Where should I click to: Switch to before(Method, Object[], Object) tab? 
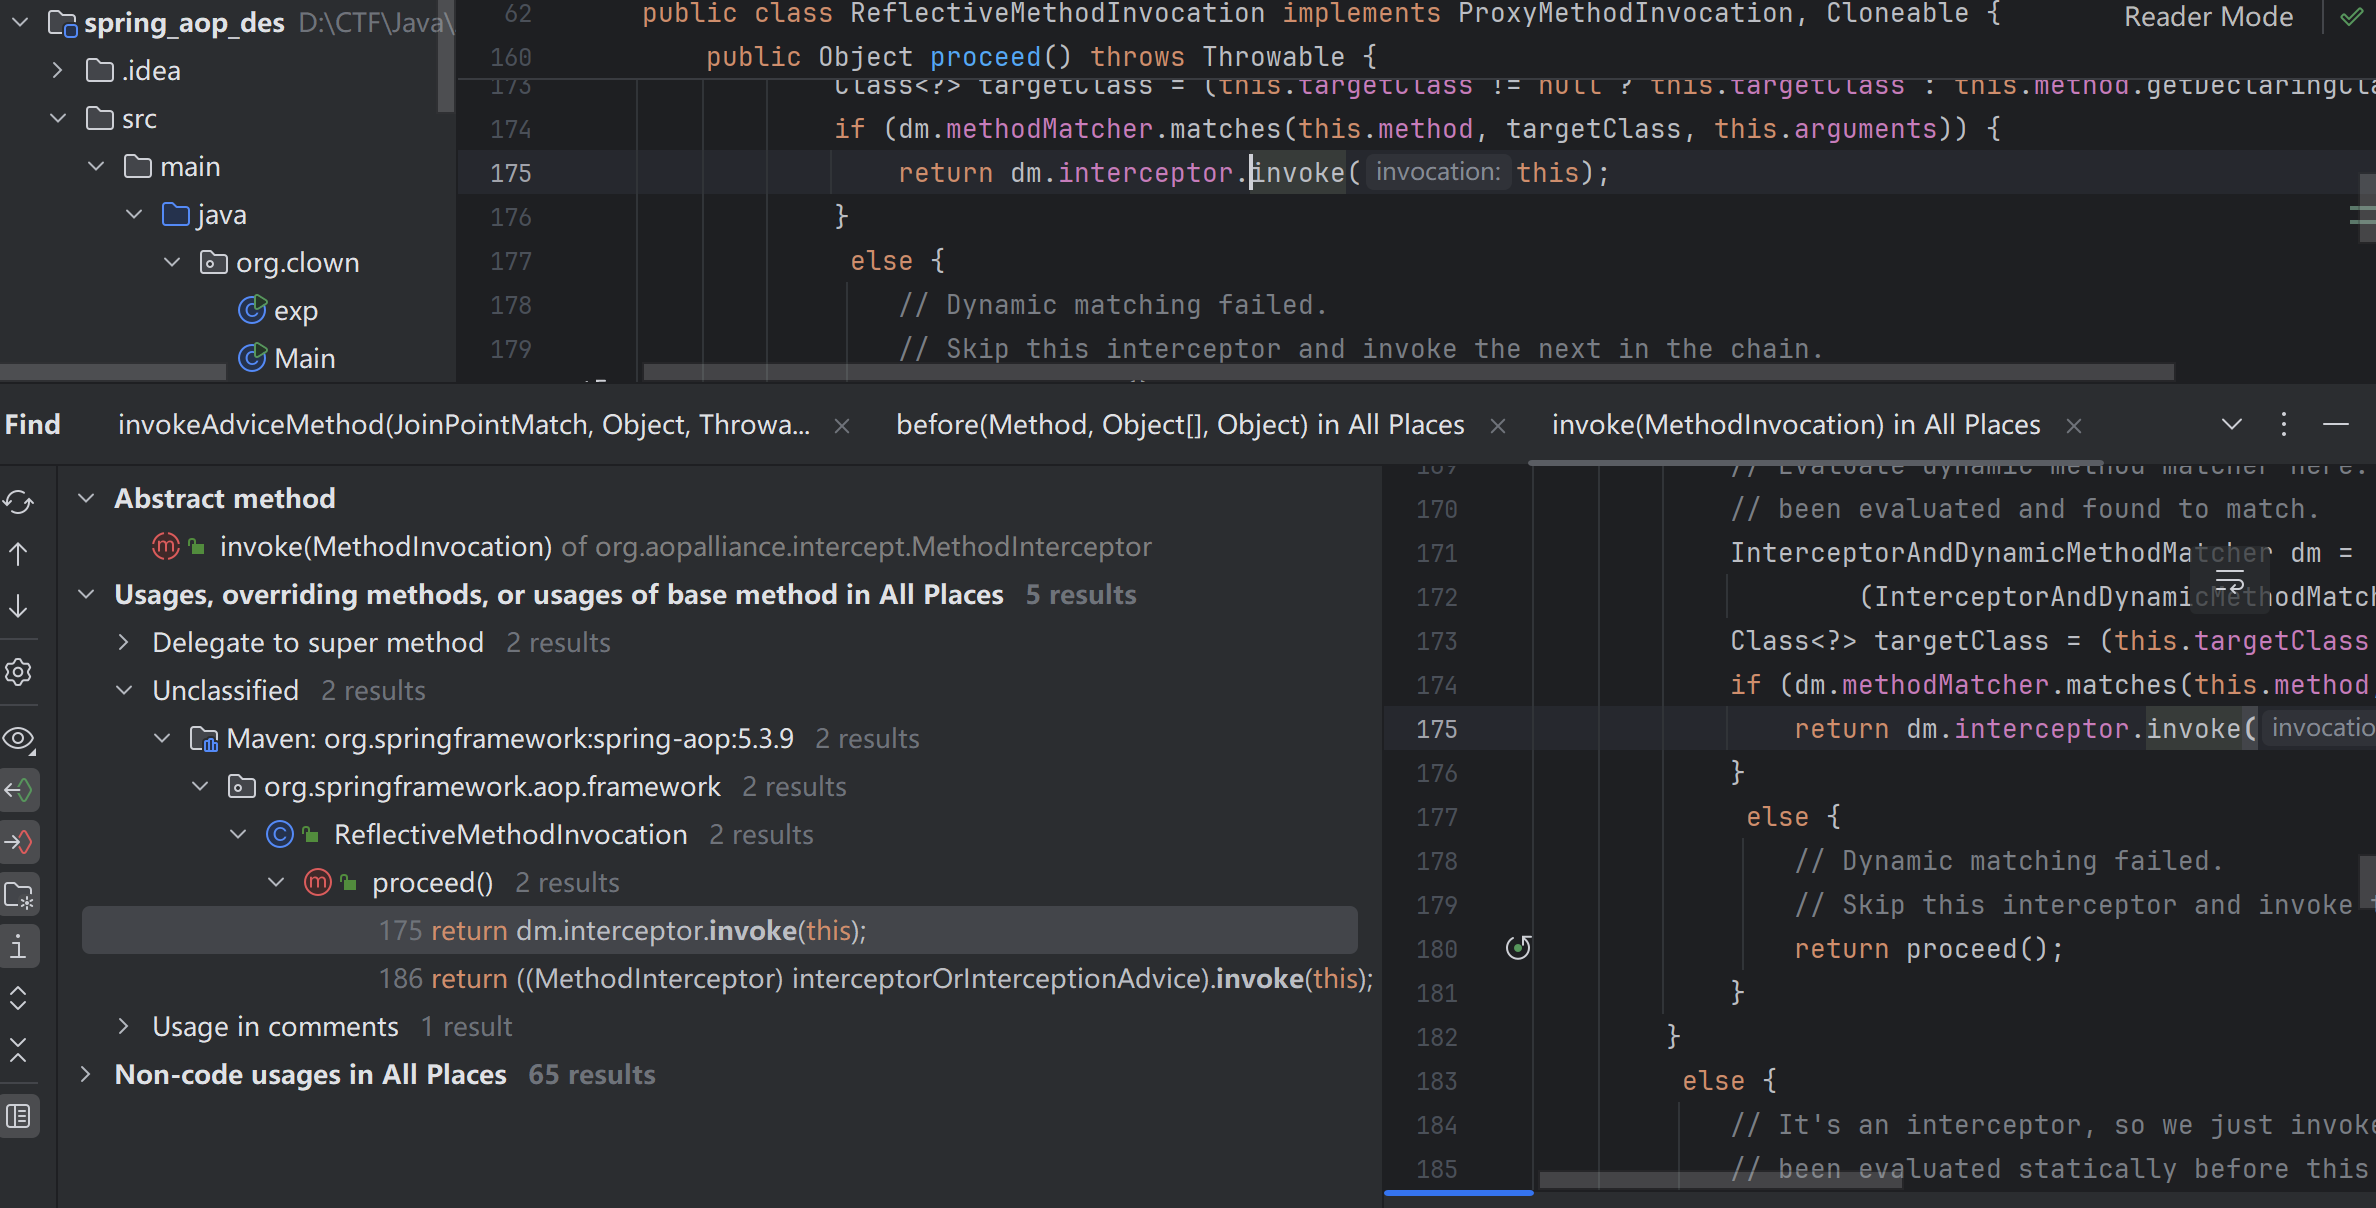(x=1179, y=425)
